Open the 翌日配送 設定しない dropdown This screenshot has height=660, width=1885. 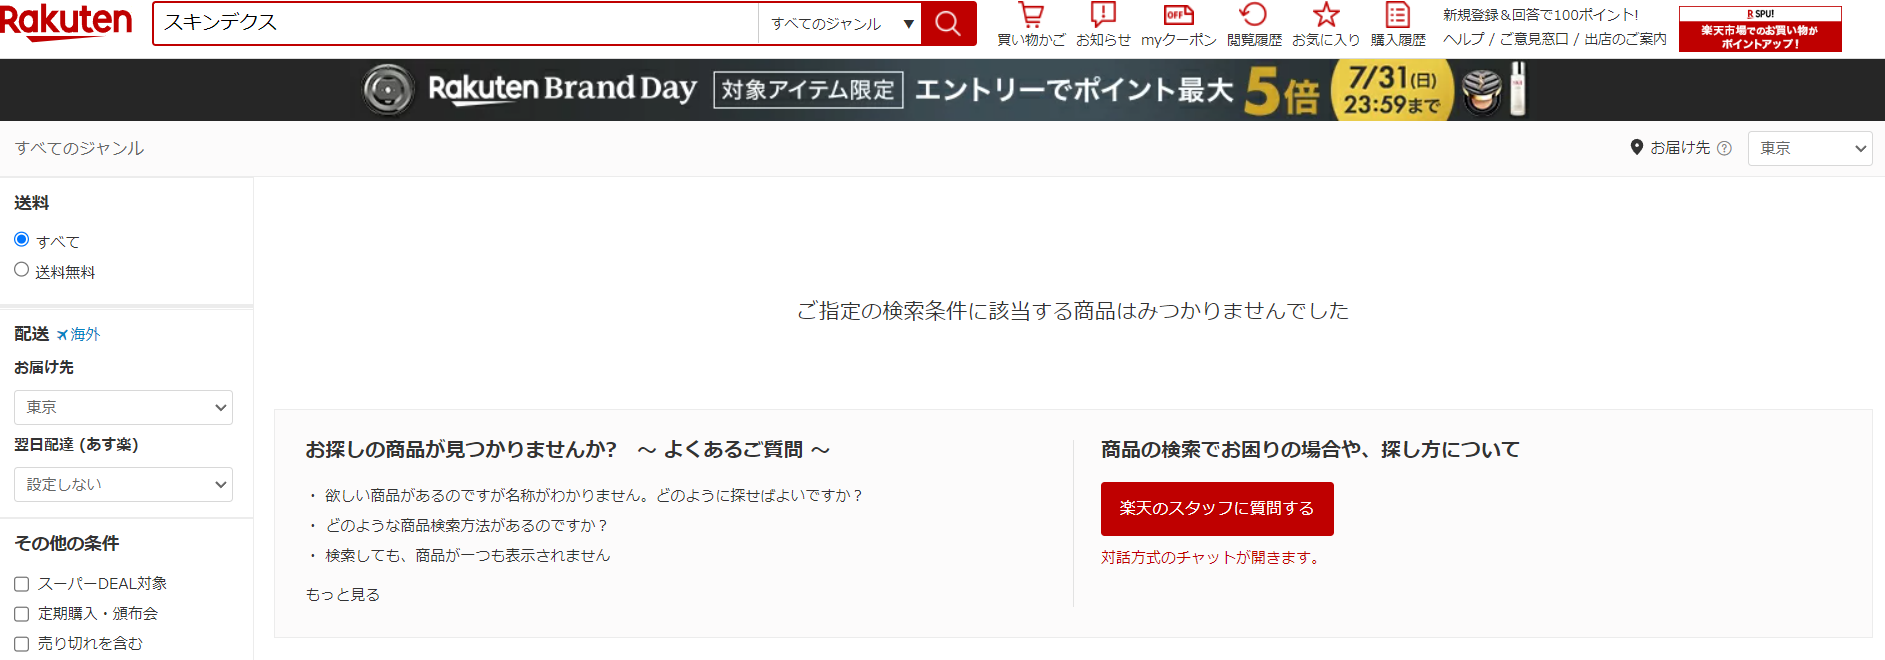pyautogui.click(x=123, y=484)
